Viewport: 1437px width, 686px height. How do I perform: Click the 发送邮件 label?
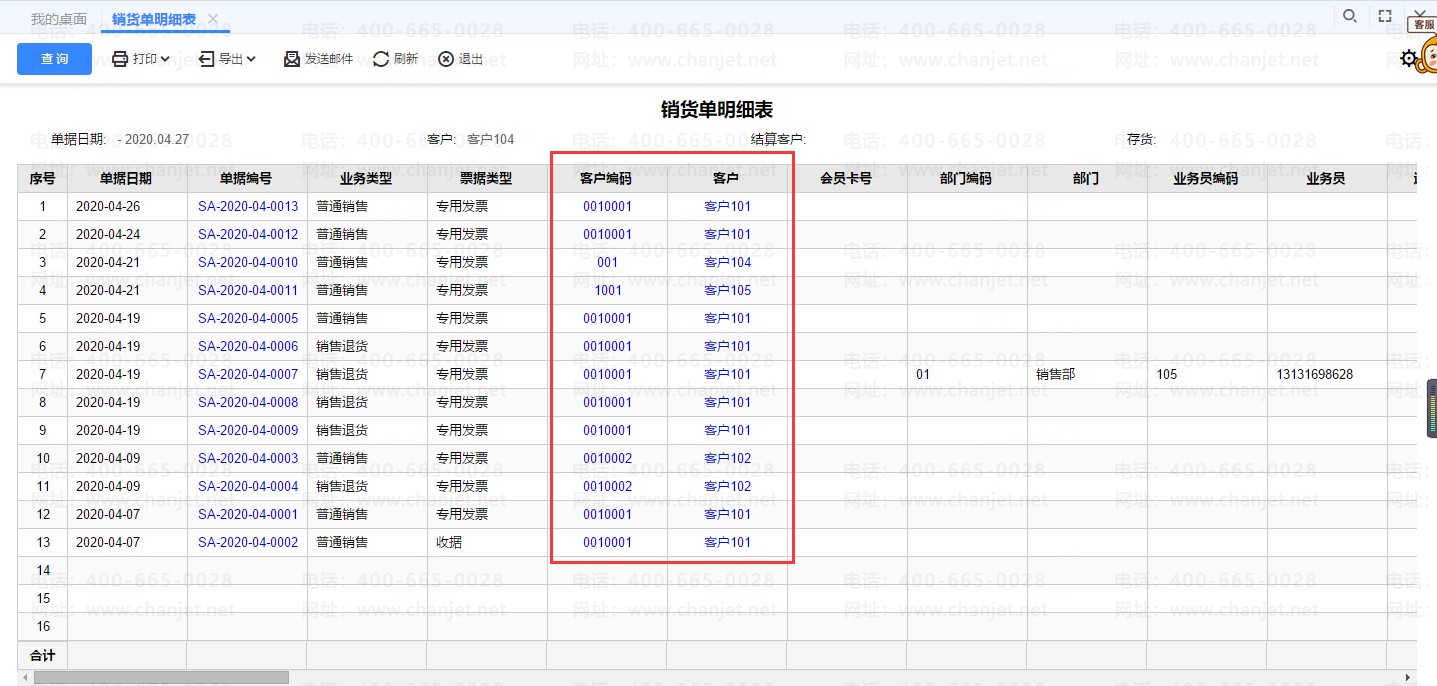[329, 59]
